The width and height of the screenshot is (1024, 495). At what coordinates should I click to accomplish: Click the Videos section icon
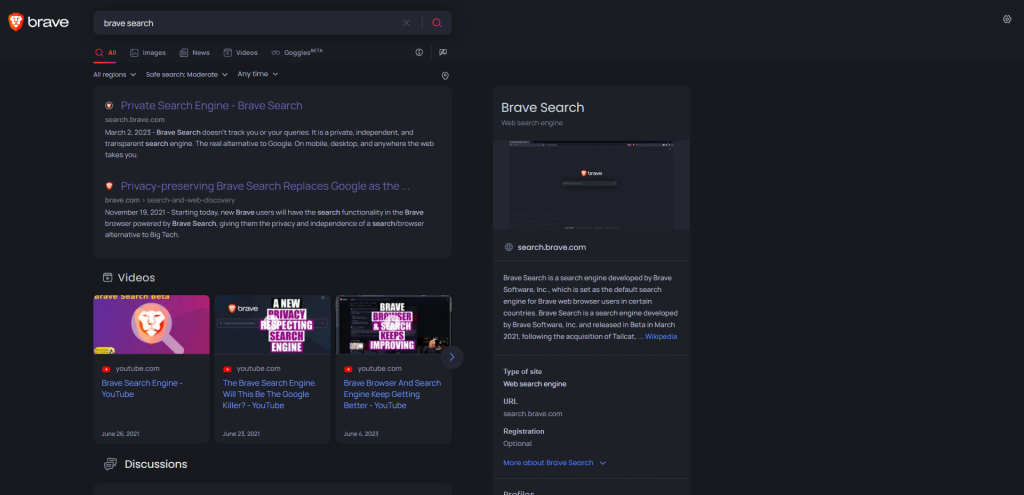pos(108,278)
